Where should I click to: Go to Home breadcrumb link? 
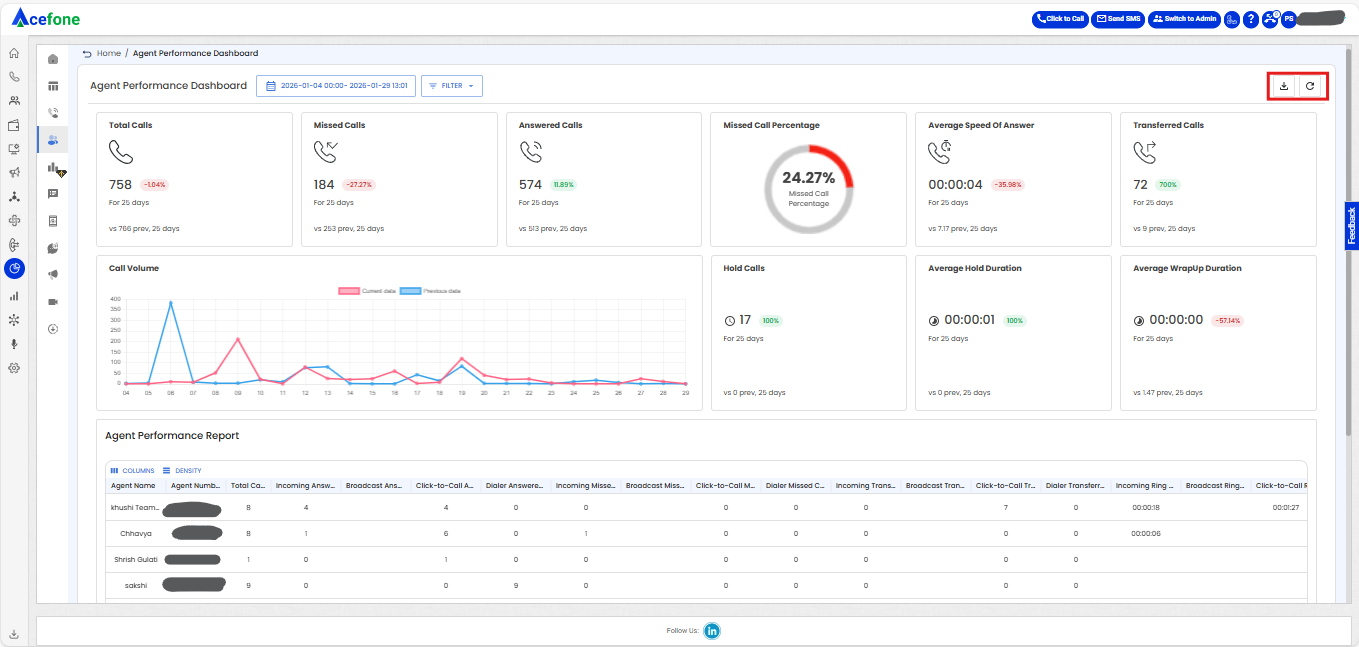[x=109, y=53]
